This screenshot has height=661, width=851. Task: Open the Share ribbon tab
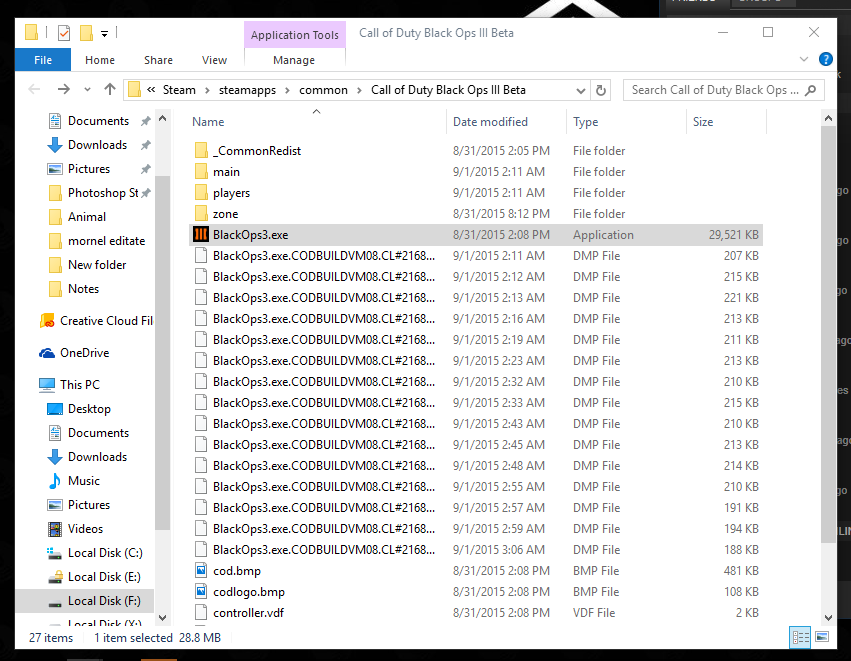coord(158,60)
